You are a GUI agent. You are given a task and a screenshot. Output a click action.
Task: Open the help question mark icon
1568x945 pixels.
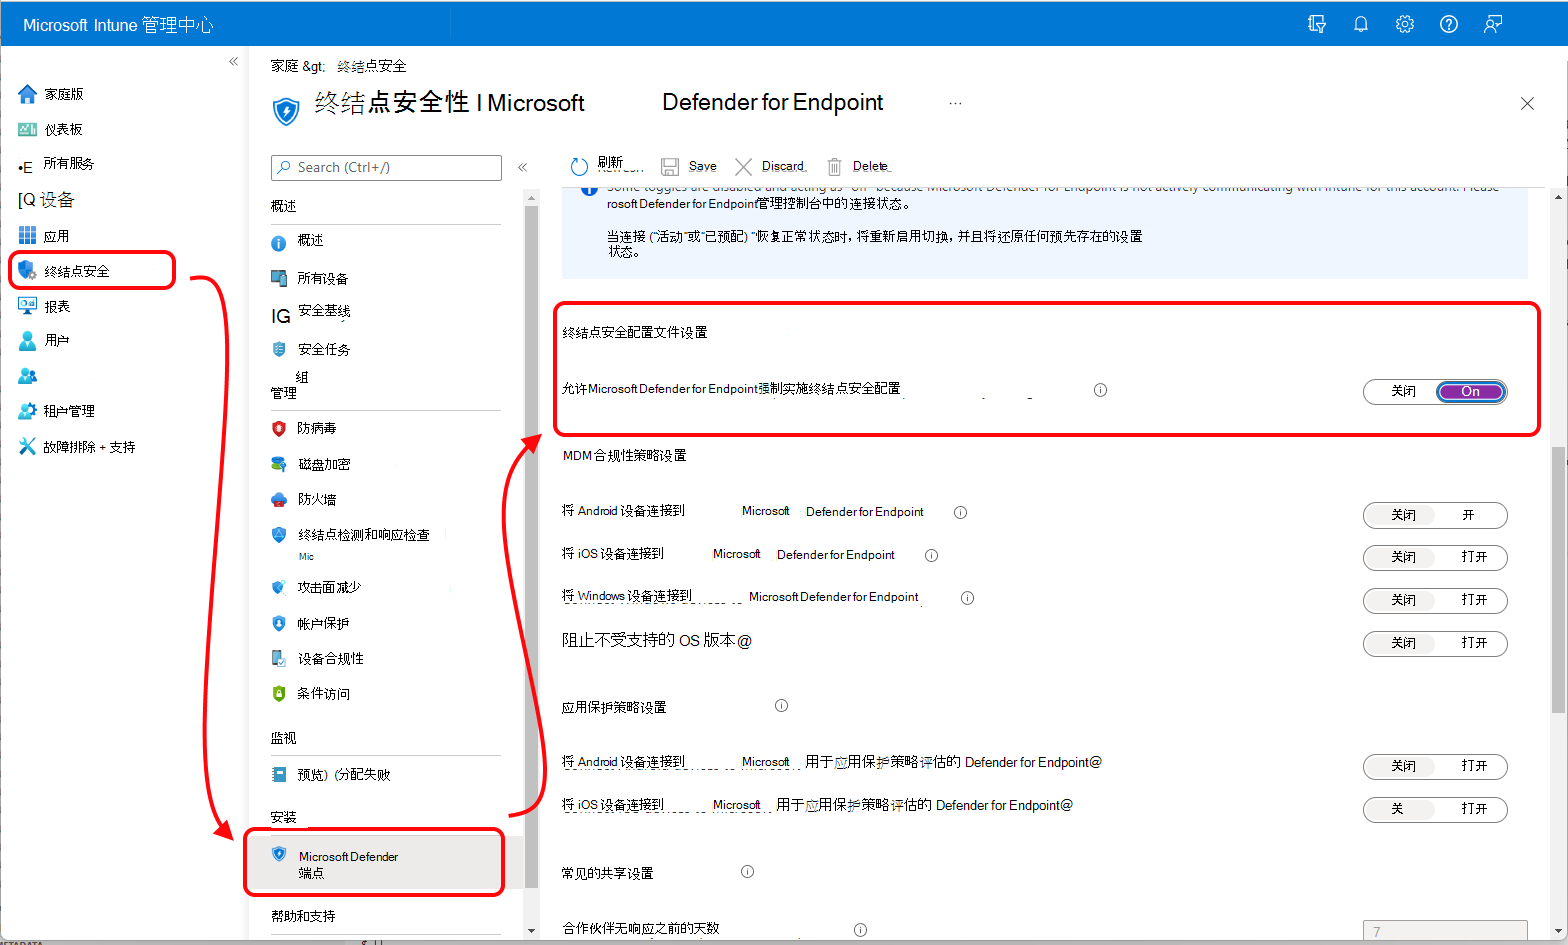tap(1449, 24)
